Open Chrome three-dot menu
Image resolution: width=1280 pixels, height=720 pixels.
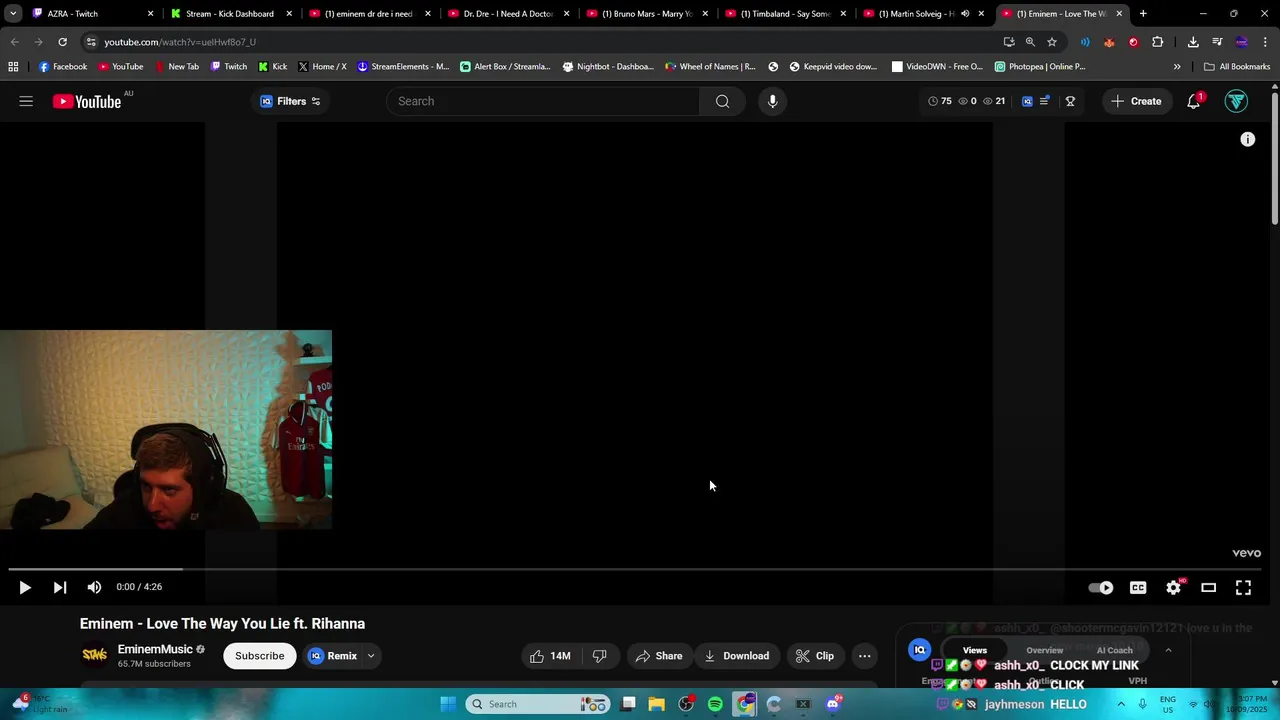pyautogui.click(x=1265, y=42)
